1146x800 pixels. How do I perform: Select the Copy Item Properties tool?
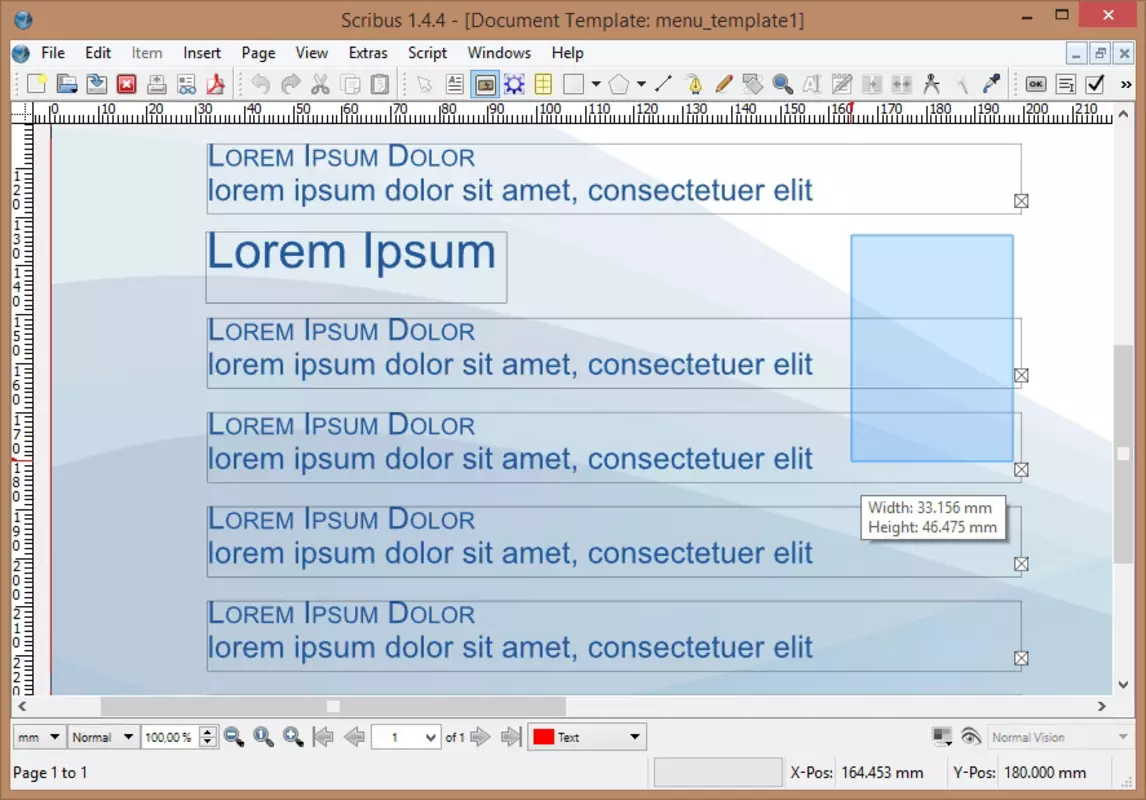coord(962,84)
